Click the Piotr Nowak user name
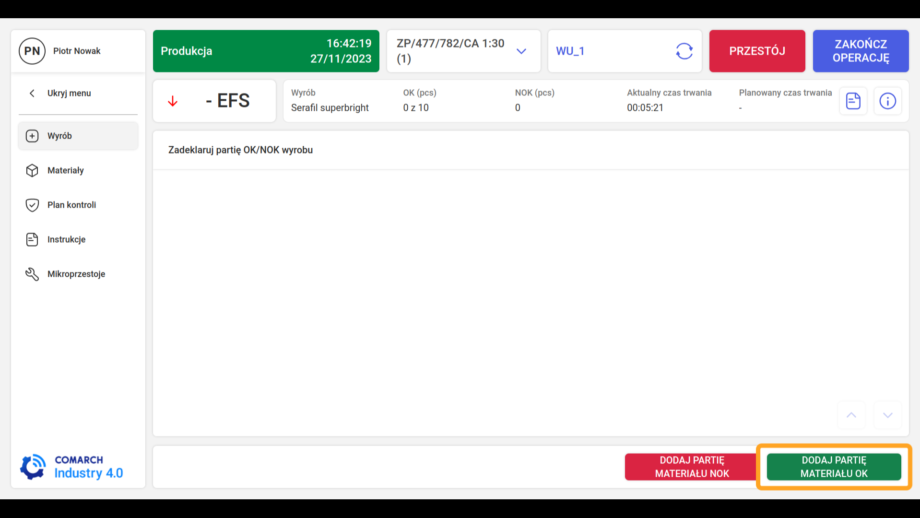 [x=77, y=51]
